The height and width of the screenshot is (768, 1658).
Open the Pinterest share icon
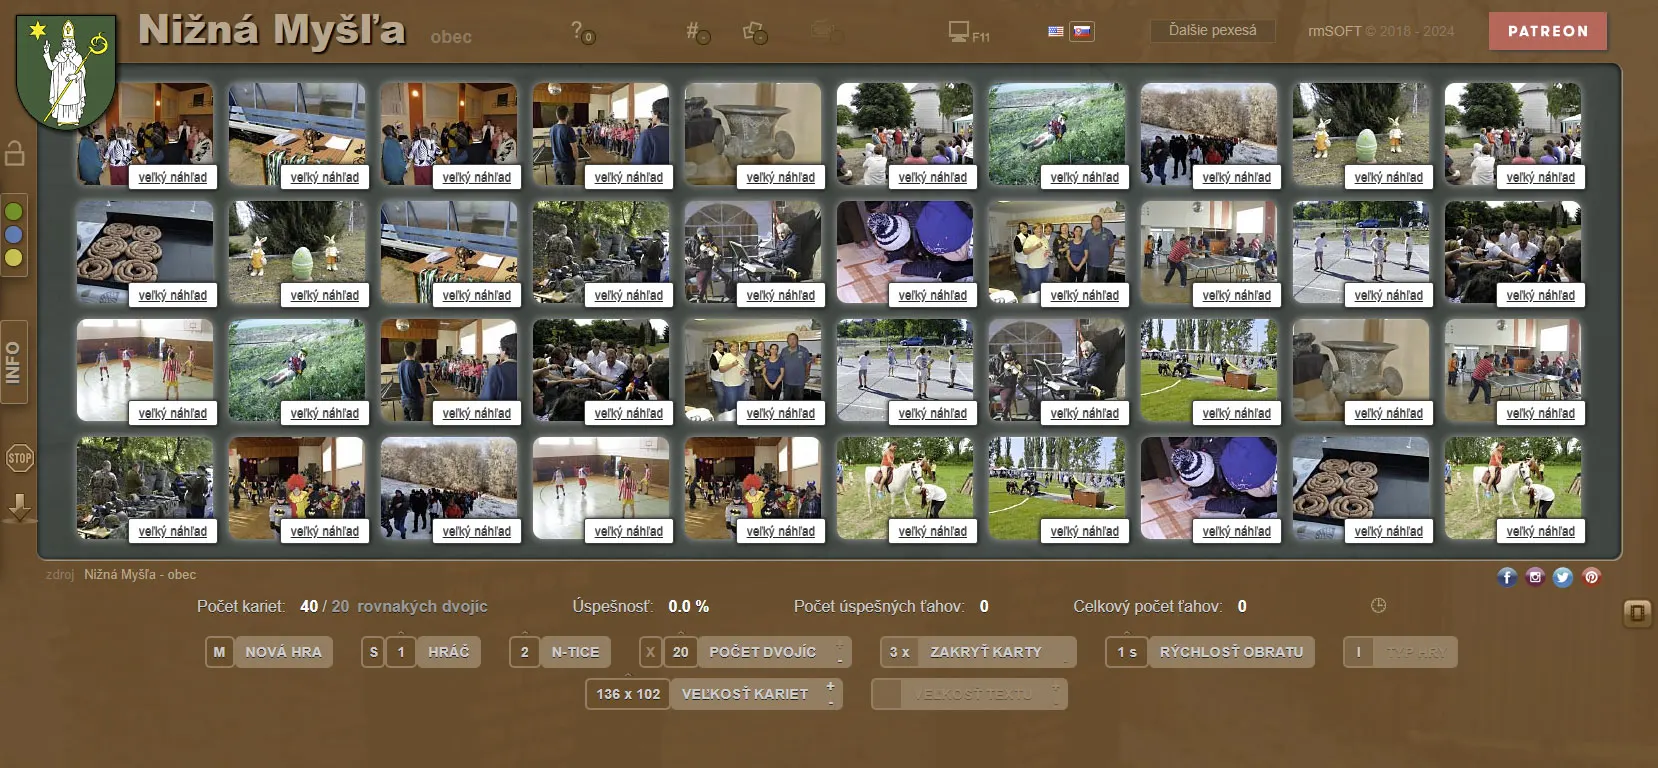[1591, 577]
